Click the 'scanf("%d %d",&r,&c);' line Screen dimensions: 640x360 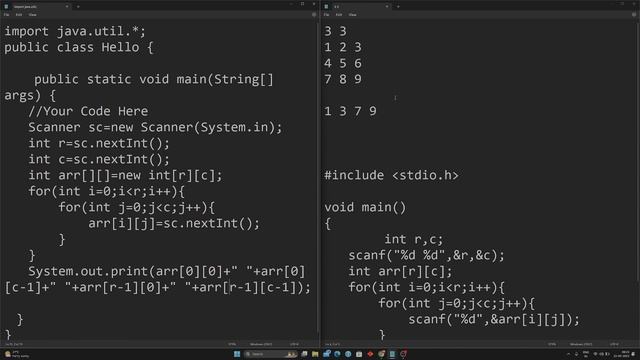pyautogui.click(x=427, y=255)
